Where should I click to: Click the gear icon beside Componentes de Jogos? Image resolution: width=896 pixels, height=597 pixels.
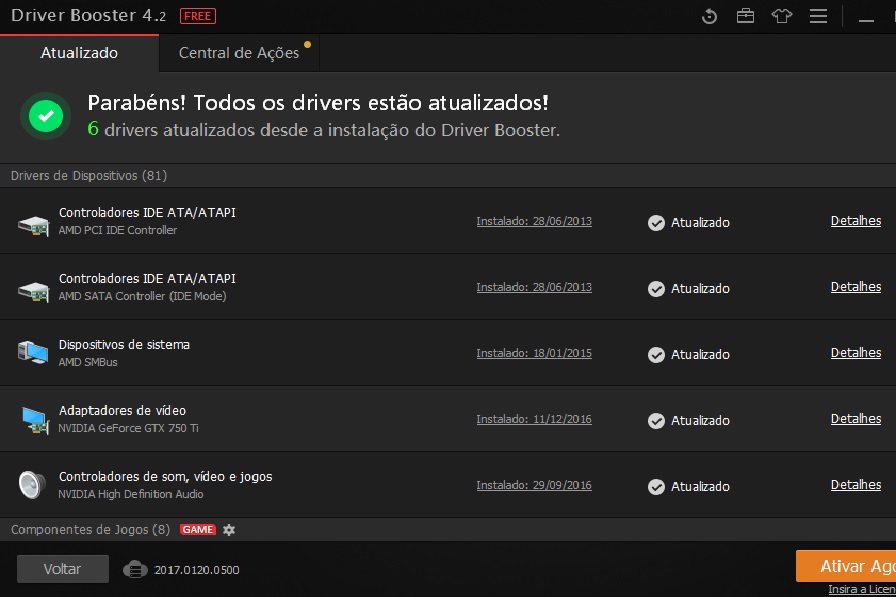click(229, 530)
